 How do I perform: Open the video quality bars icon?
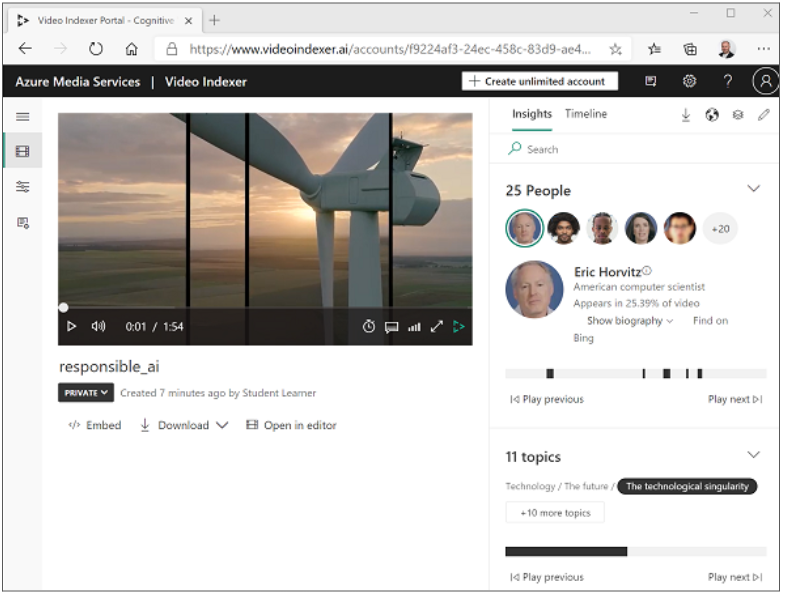[415, 328]
